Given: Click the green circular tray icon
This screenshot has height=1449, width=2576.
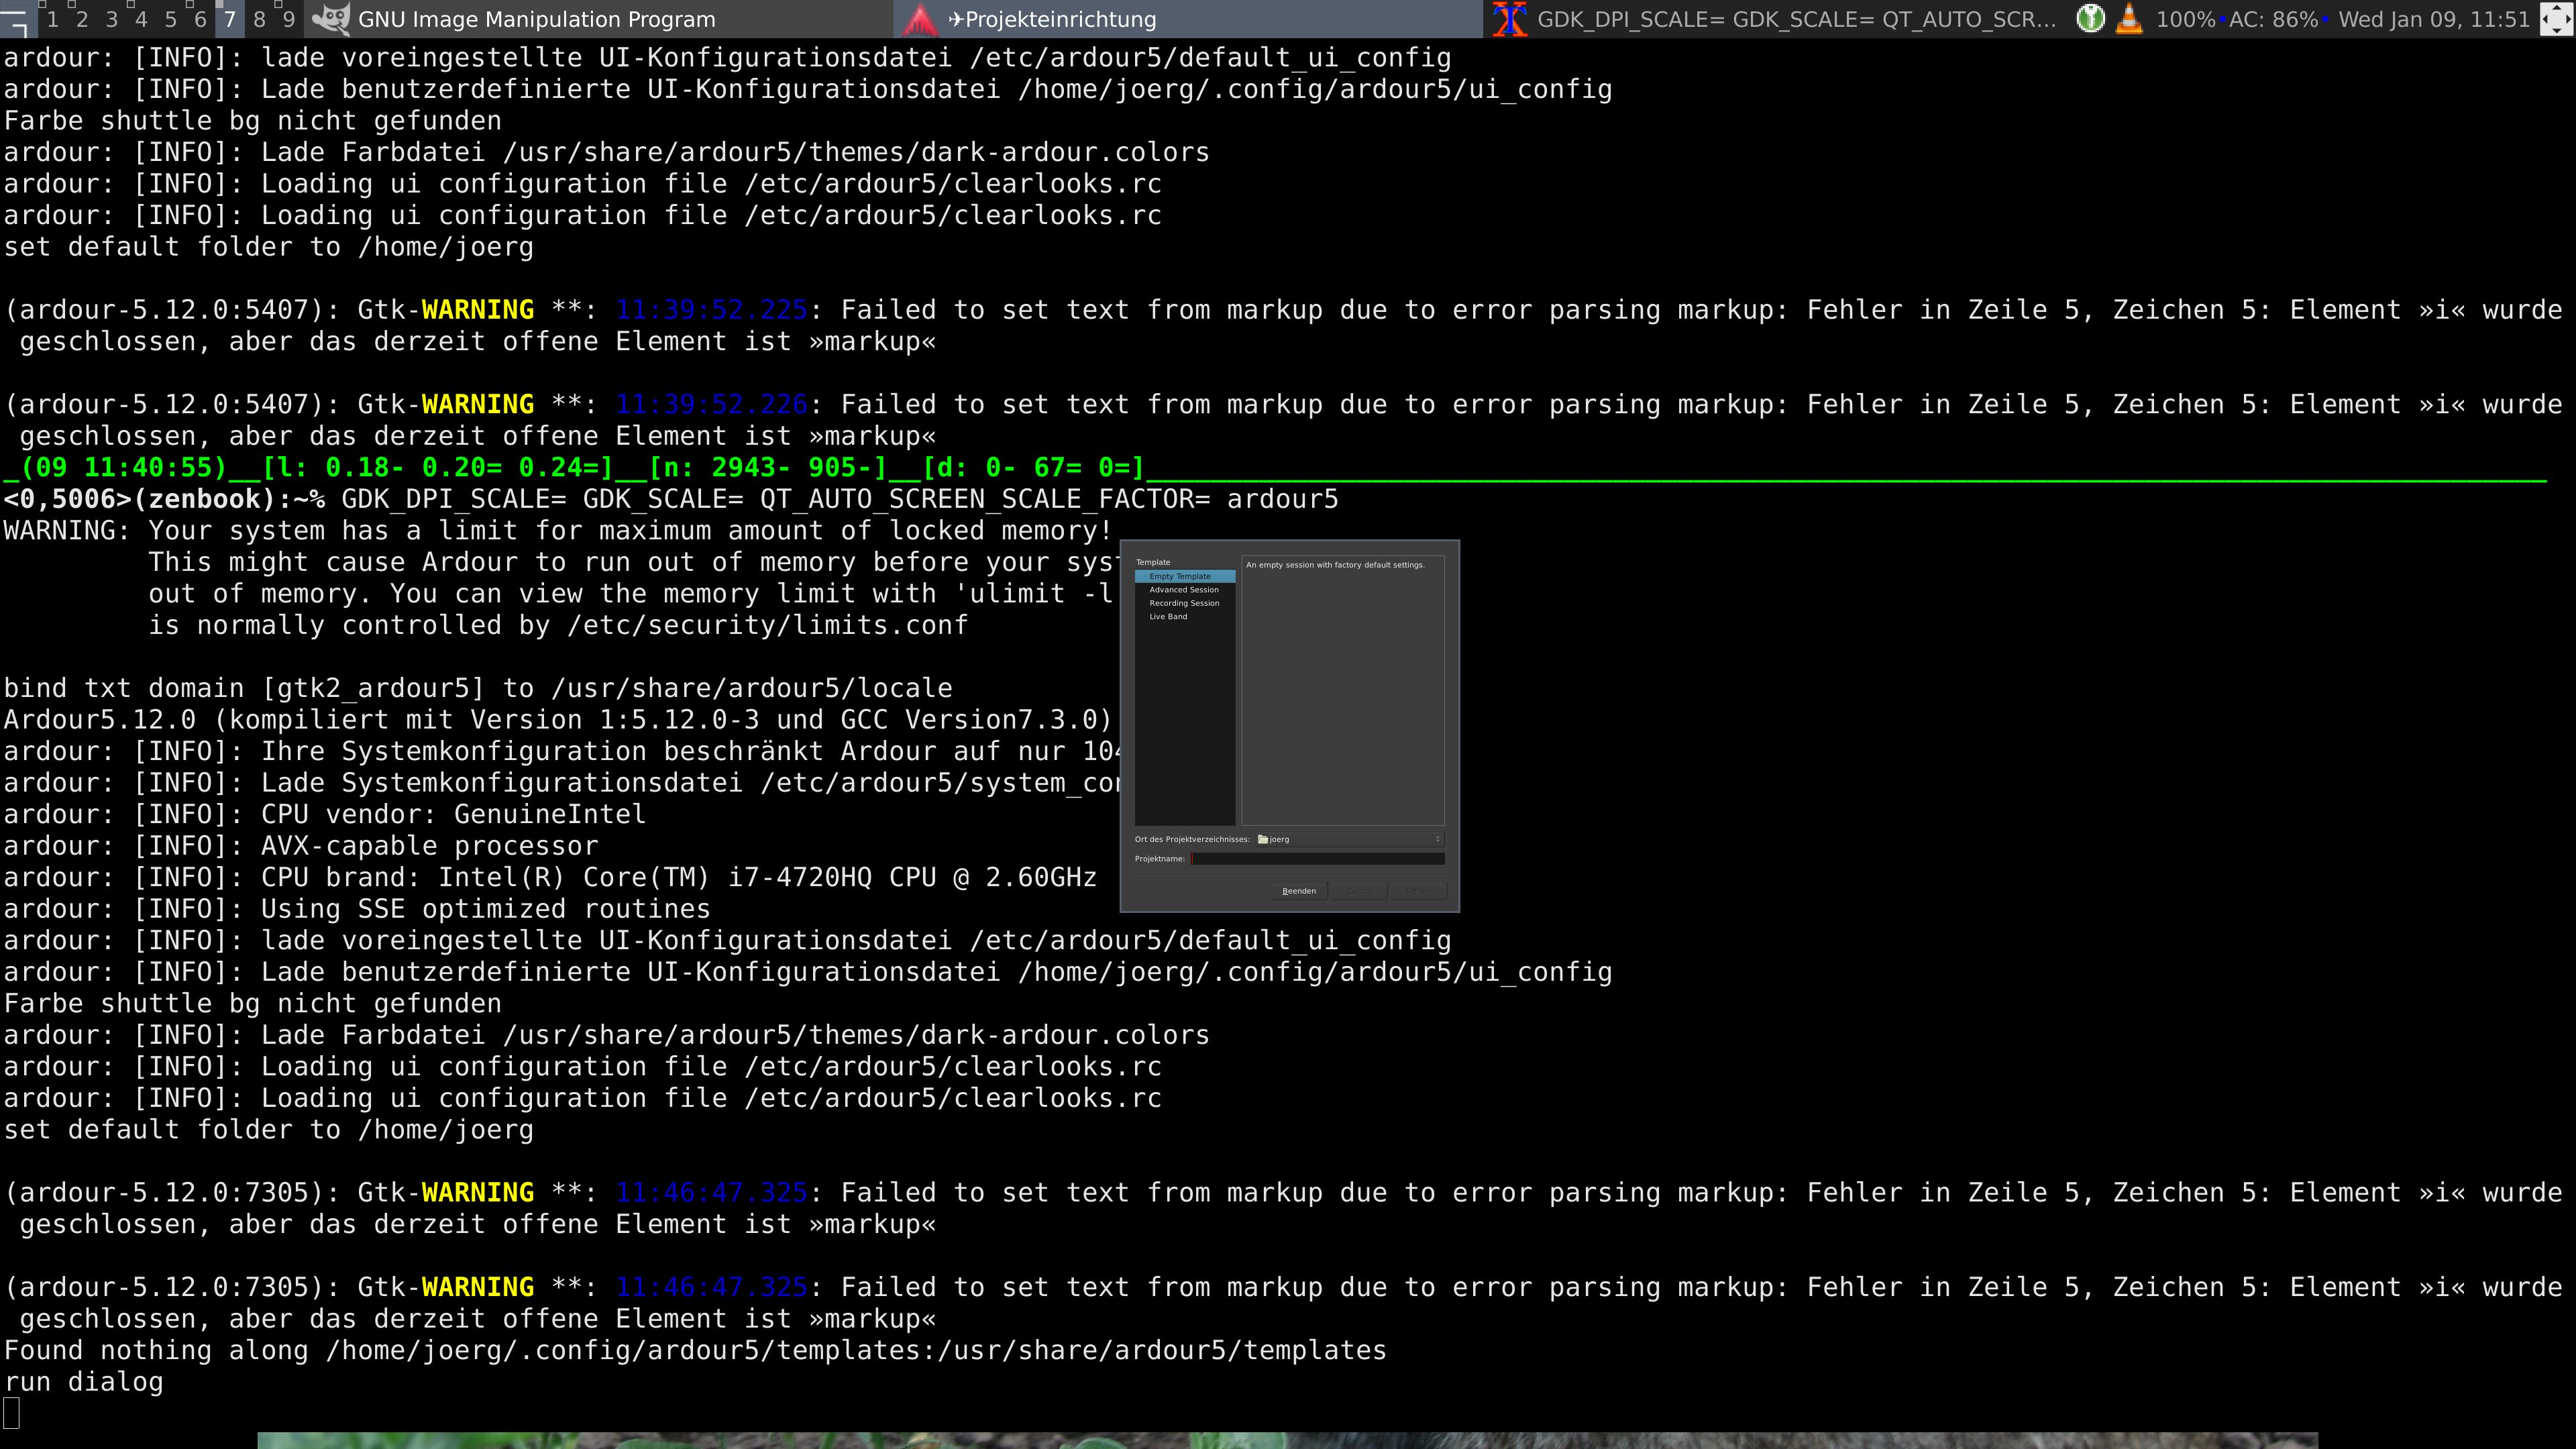Looking at the screenshot, I should 2090,18.
